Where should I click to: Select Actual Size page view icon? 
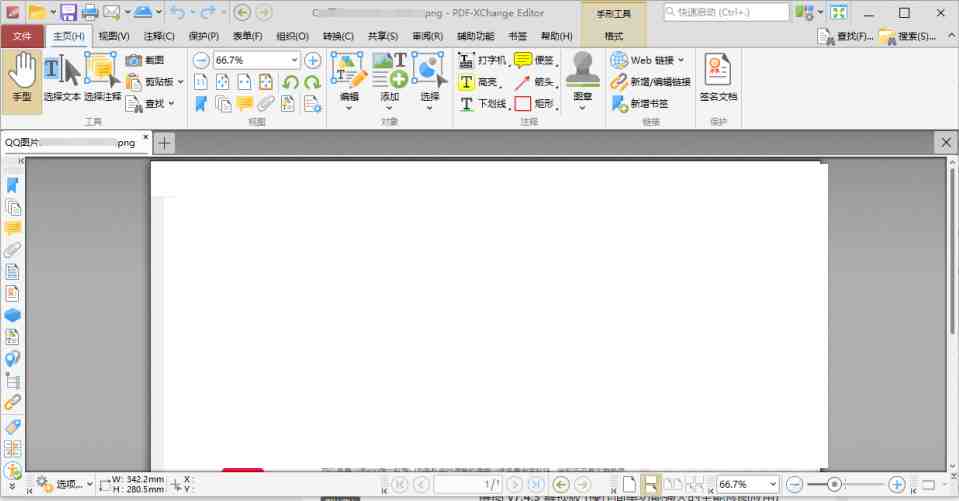[x=201, y=82]
